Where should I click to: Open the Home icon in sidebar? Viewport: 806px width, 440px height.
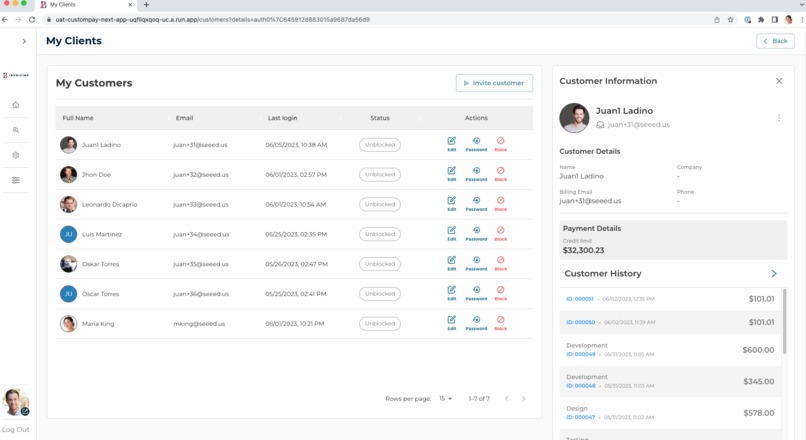click(16, 105)
